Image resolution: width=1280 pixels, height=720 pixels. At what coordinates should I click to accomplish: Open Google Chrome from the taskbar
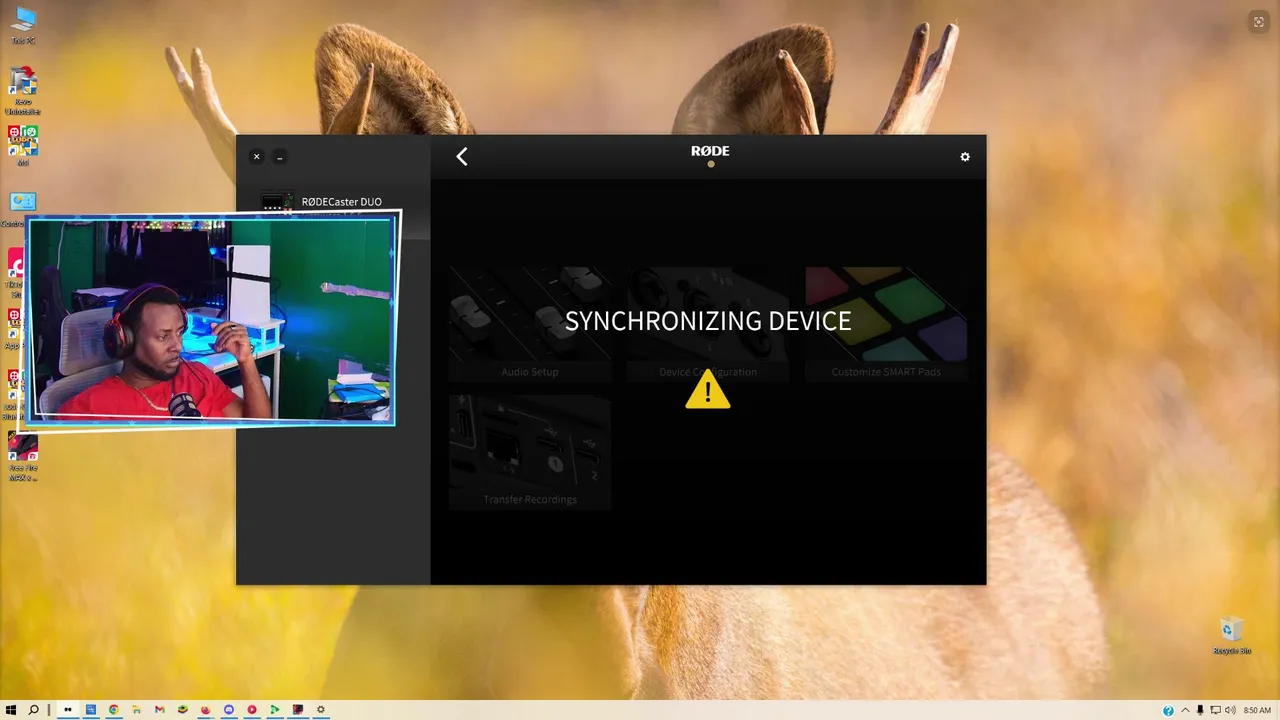pos(114,710)
